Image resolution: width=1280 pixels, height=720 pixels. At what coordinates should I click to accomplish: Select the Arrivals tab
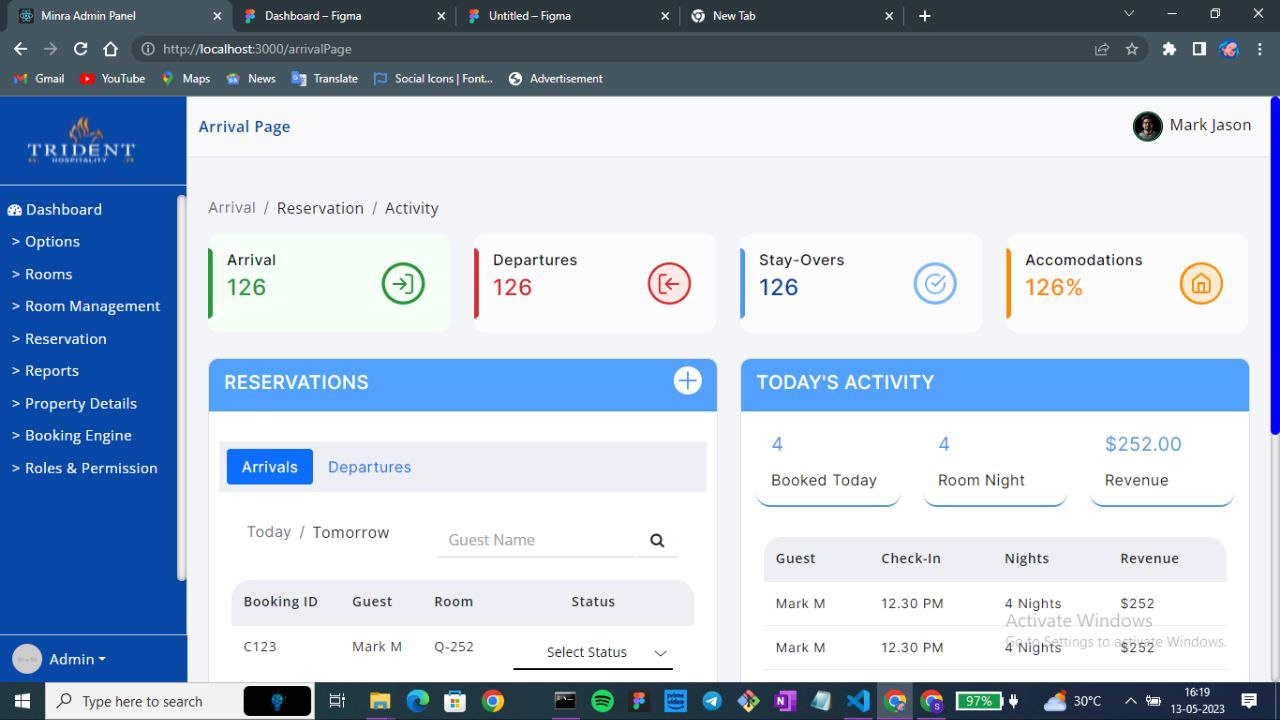pyautogui.click(x=269, y=467)
